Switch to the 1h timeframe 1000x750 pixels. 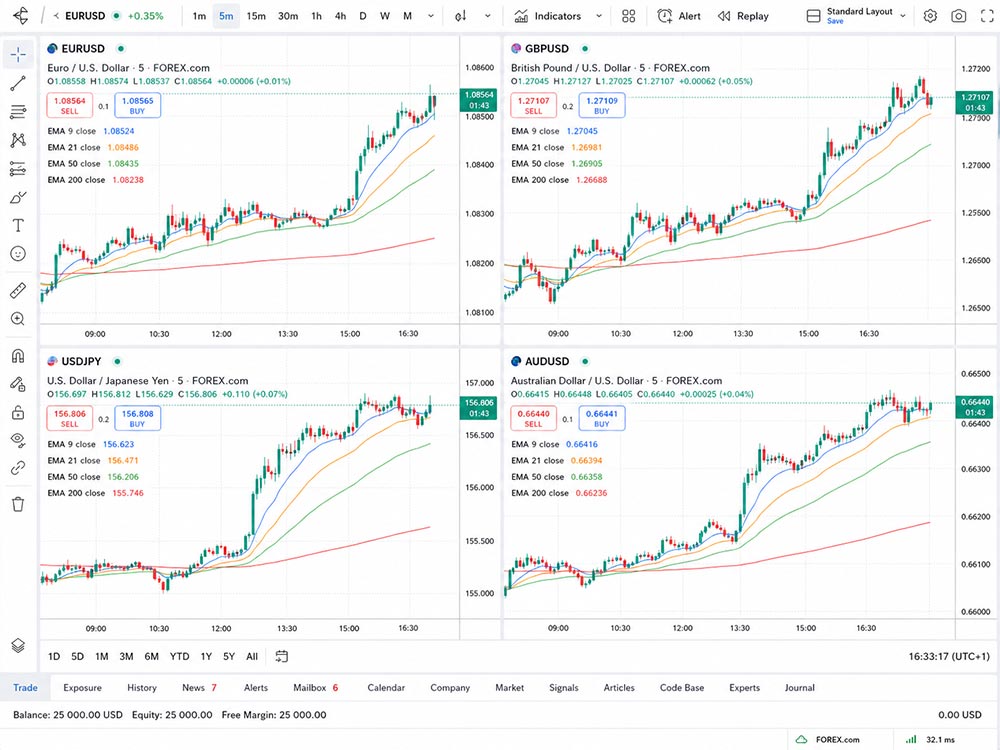316,16
